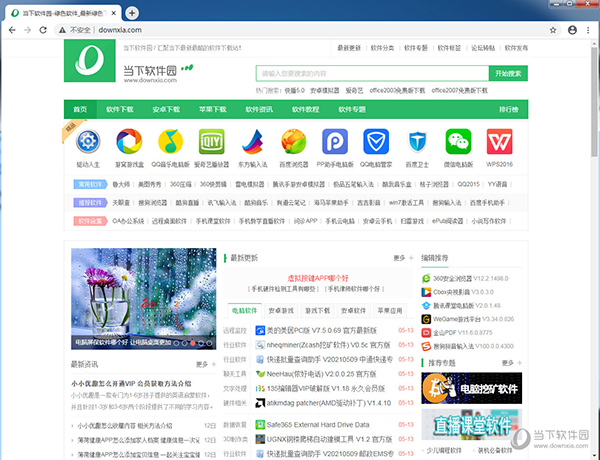600x460 pixels.
Task: Click the 金山PDF icon
Action: coord(426,333)
